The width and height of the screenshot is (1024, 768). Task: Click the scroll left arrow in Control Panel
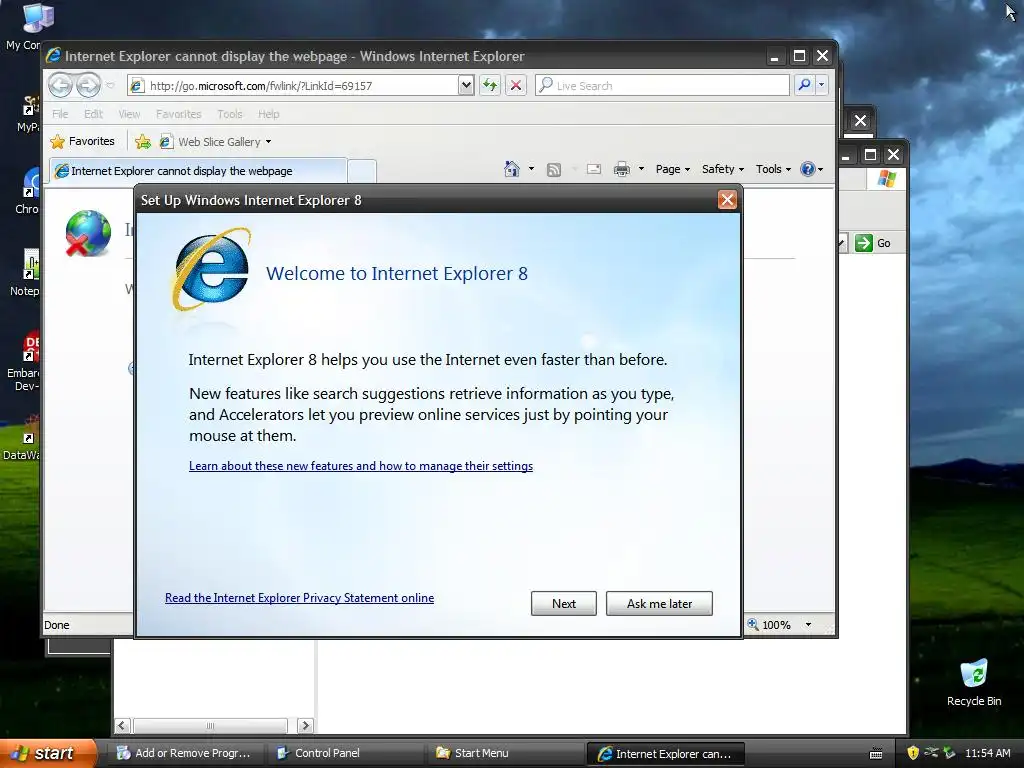[123, 726]
